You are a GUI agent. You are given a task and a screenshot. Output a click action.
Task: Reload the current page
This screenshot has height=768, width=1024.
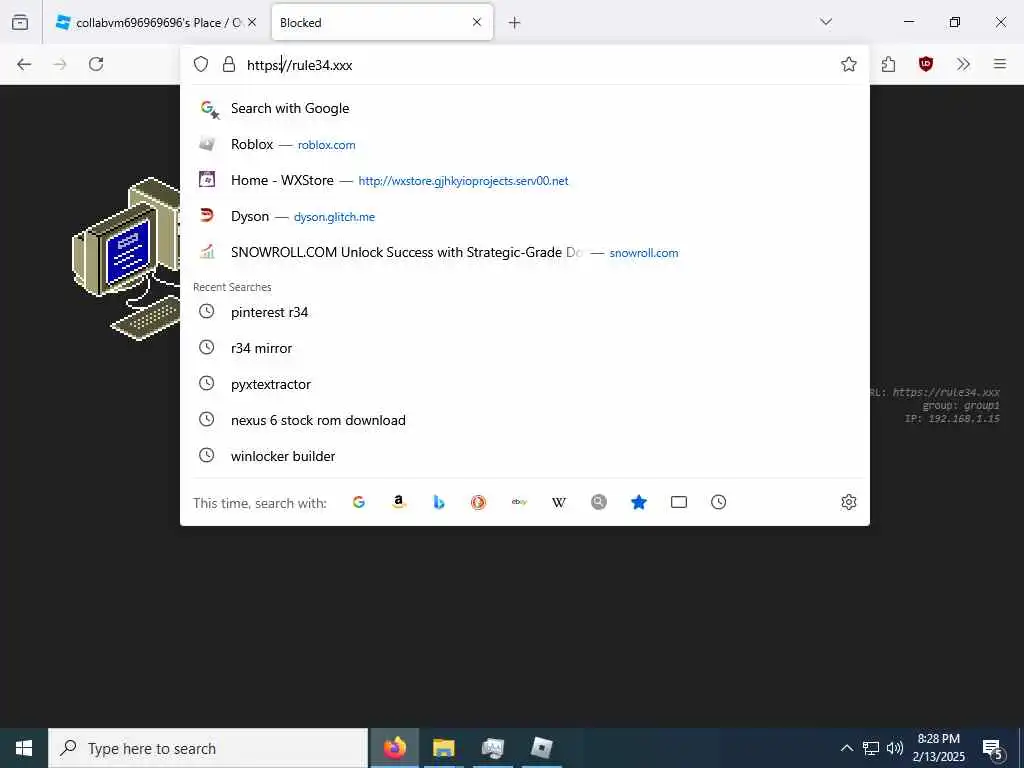96,64
